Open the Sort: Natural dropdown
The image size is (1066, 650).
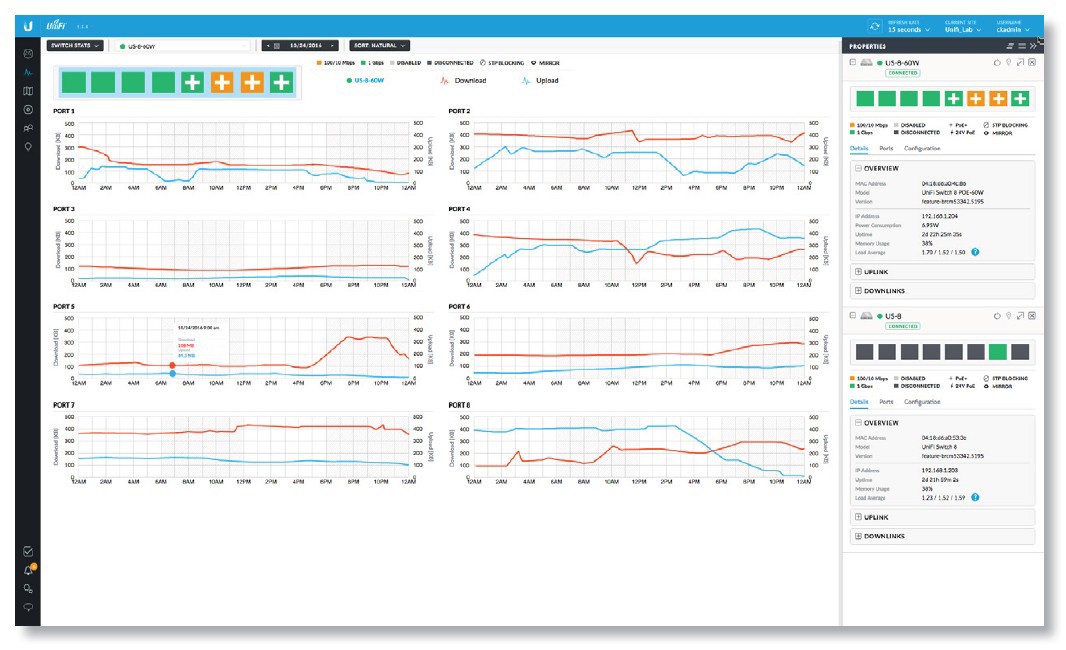379,45
